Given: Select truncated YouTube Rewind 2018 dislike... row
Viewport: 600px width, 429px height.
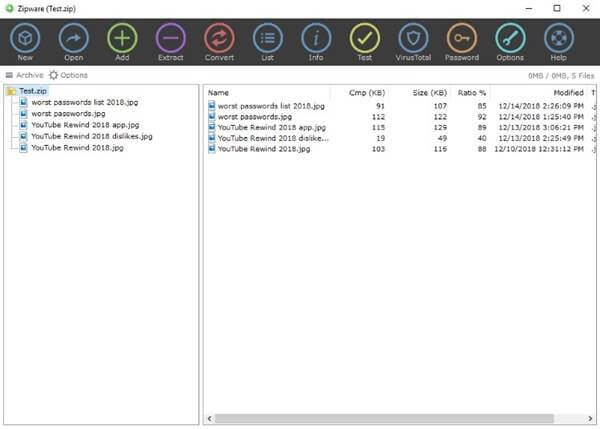Looking at the screenshot, I should (400, 138).
